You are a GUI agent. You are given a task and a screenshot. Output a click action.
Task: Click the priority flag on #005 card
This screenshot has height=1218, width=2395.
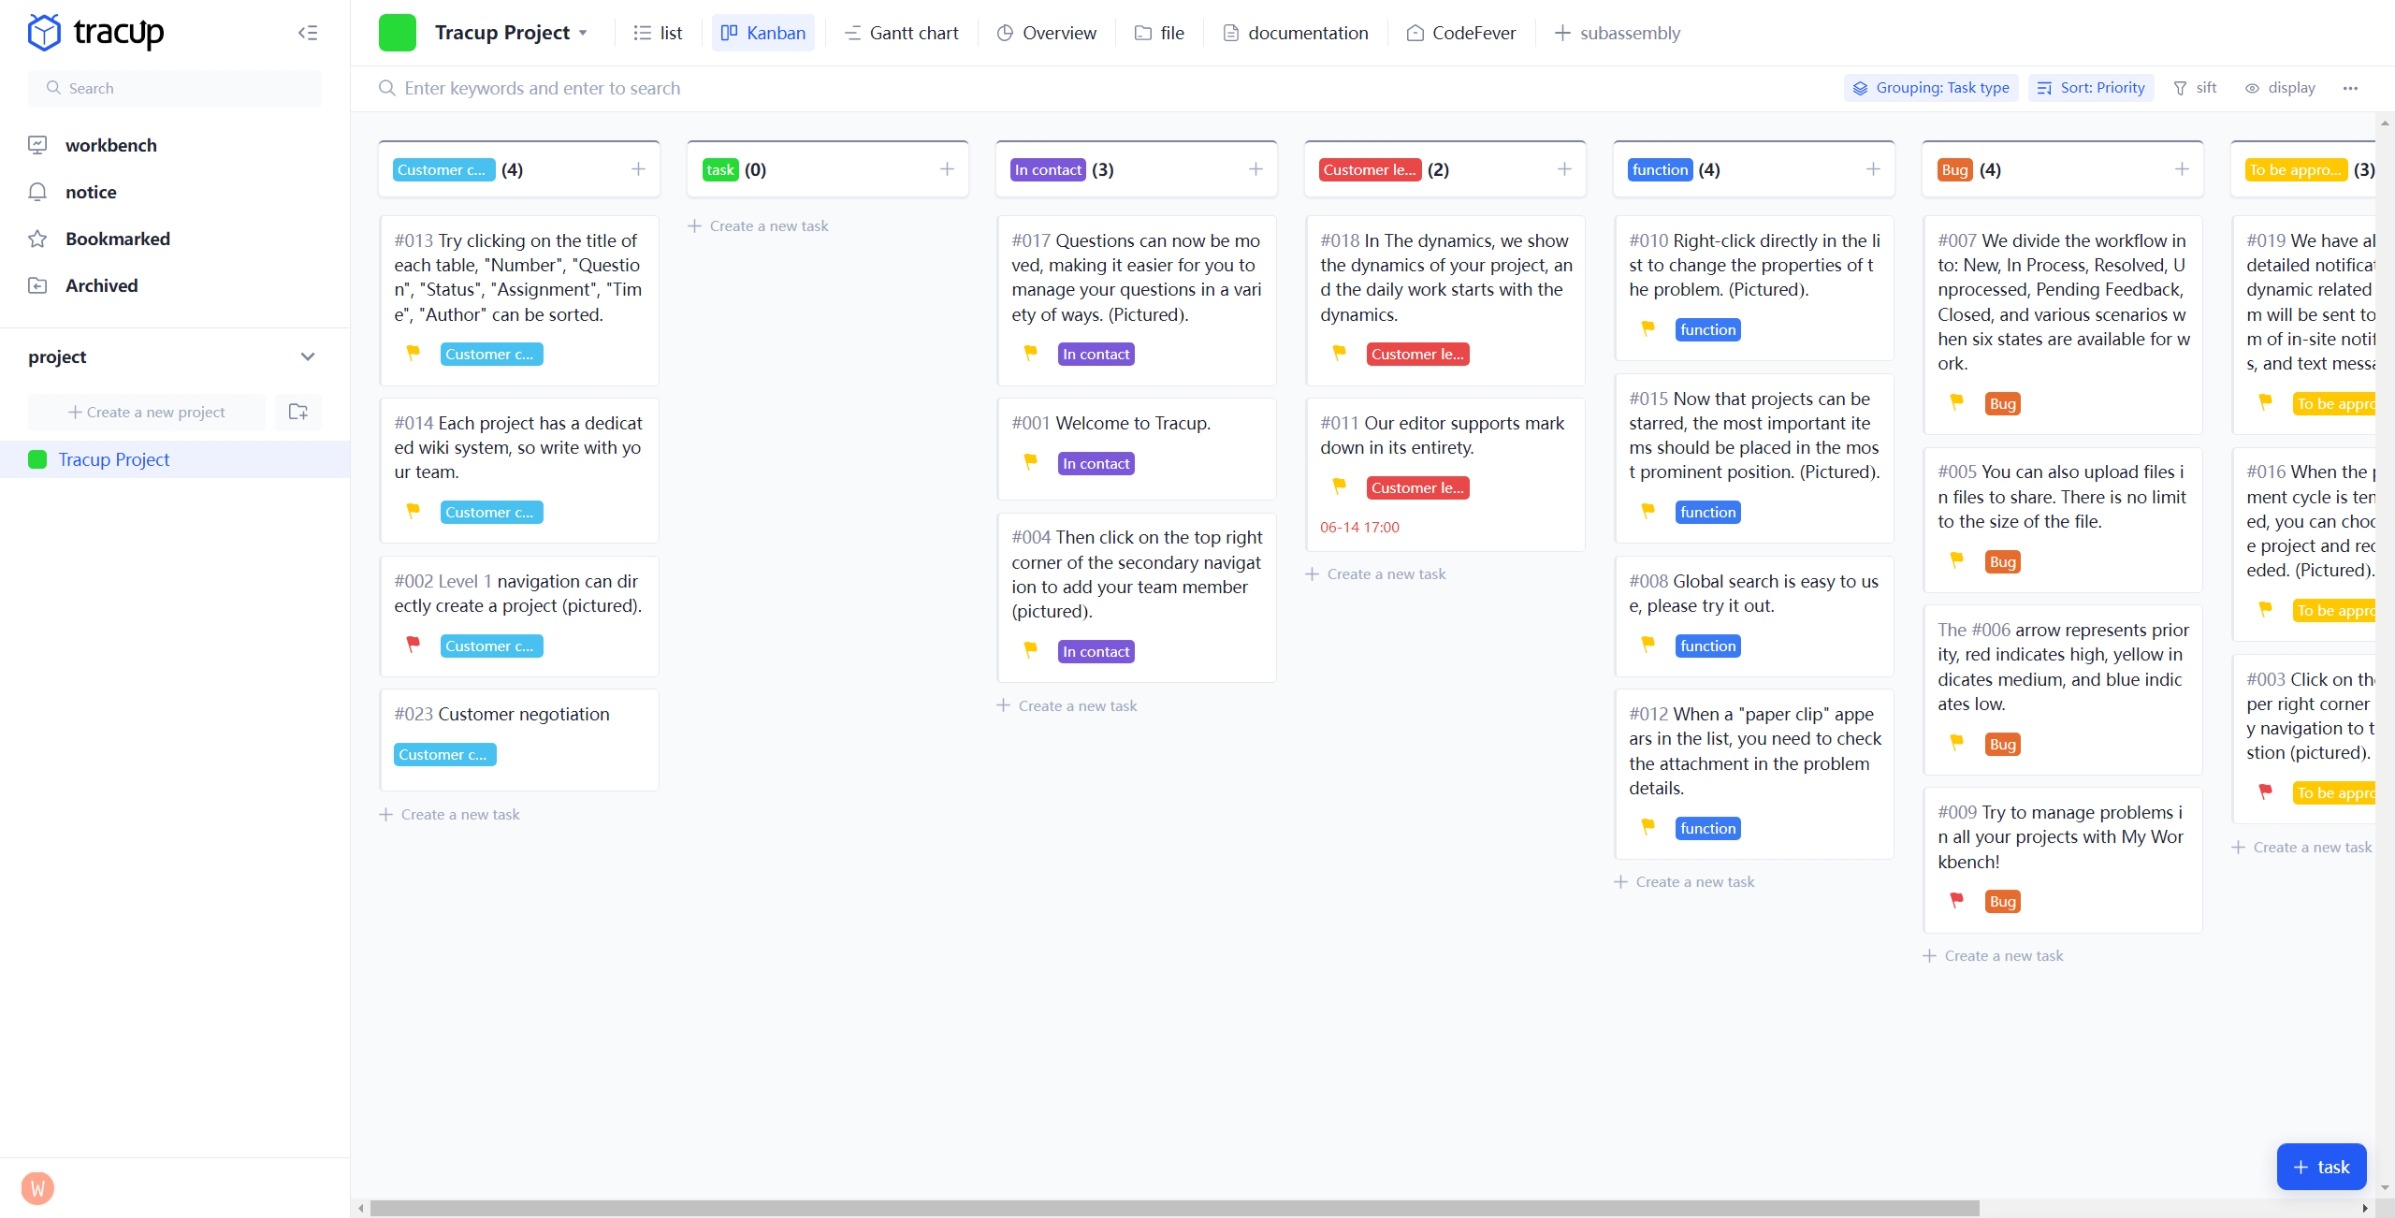pyautogui.click(x=1957, y=561)
